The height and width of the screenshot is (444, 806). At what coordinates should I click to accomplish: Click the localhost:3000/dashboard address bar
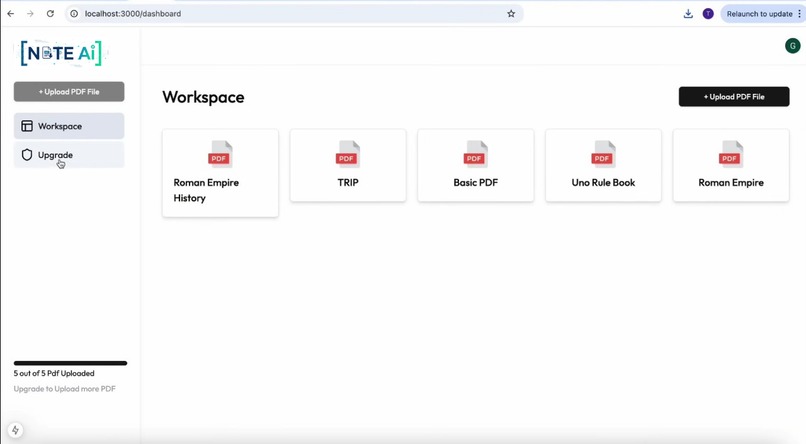[x=293, y=14]
